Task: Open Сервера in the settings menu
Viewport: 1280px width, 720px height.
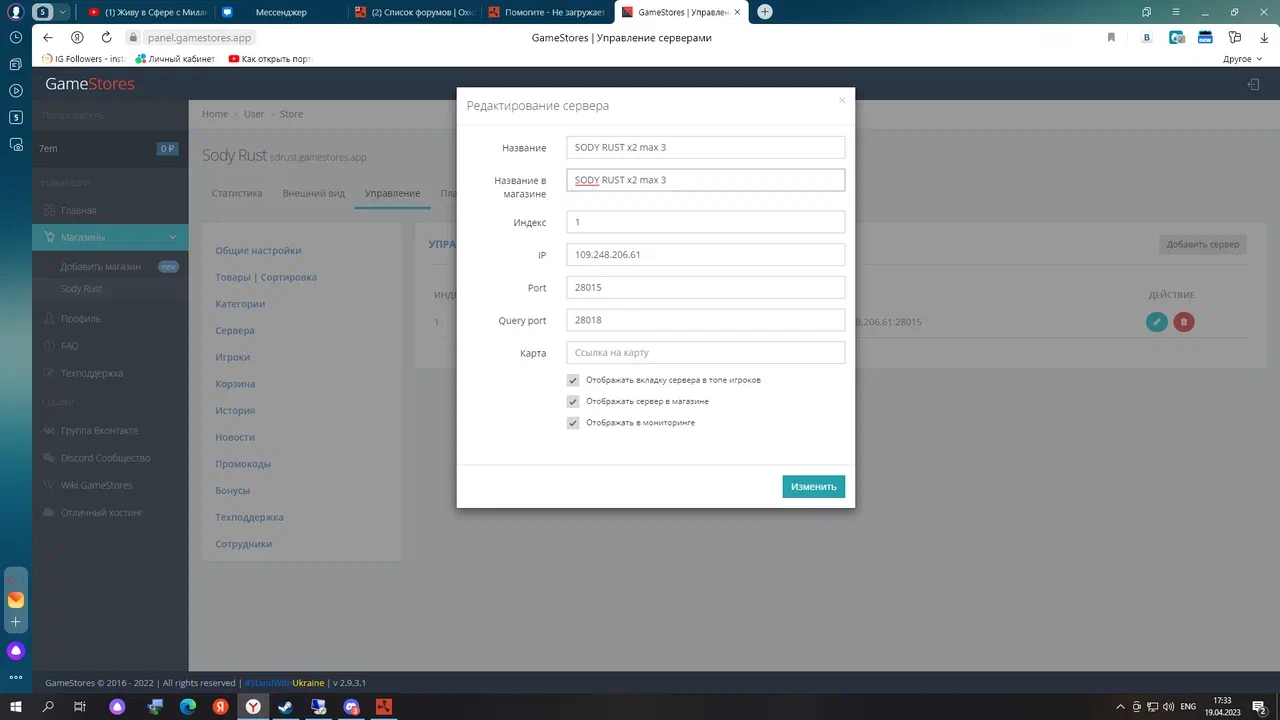Action: pos(235,330)
